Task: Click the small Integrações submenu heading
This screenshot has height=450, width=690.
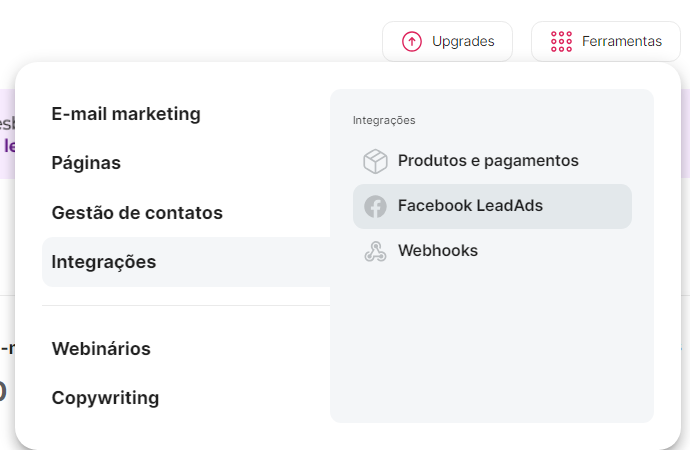Action: [x=384, y=120]
